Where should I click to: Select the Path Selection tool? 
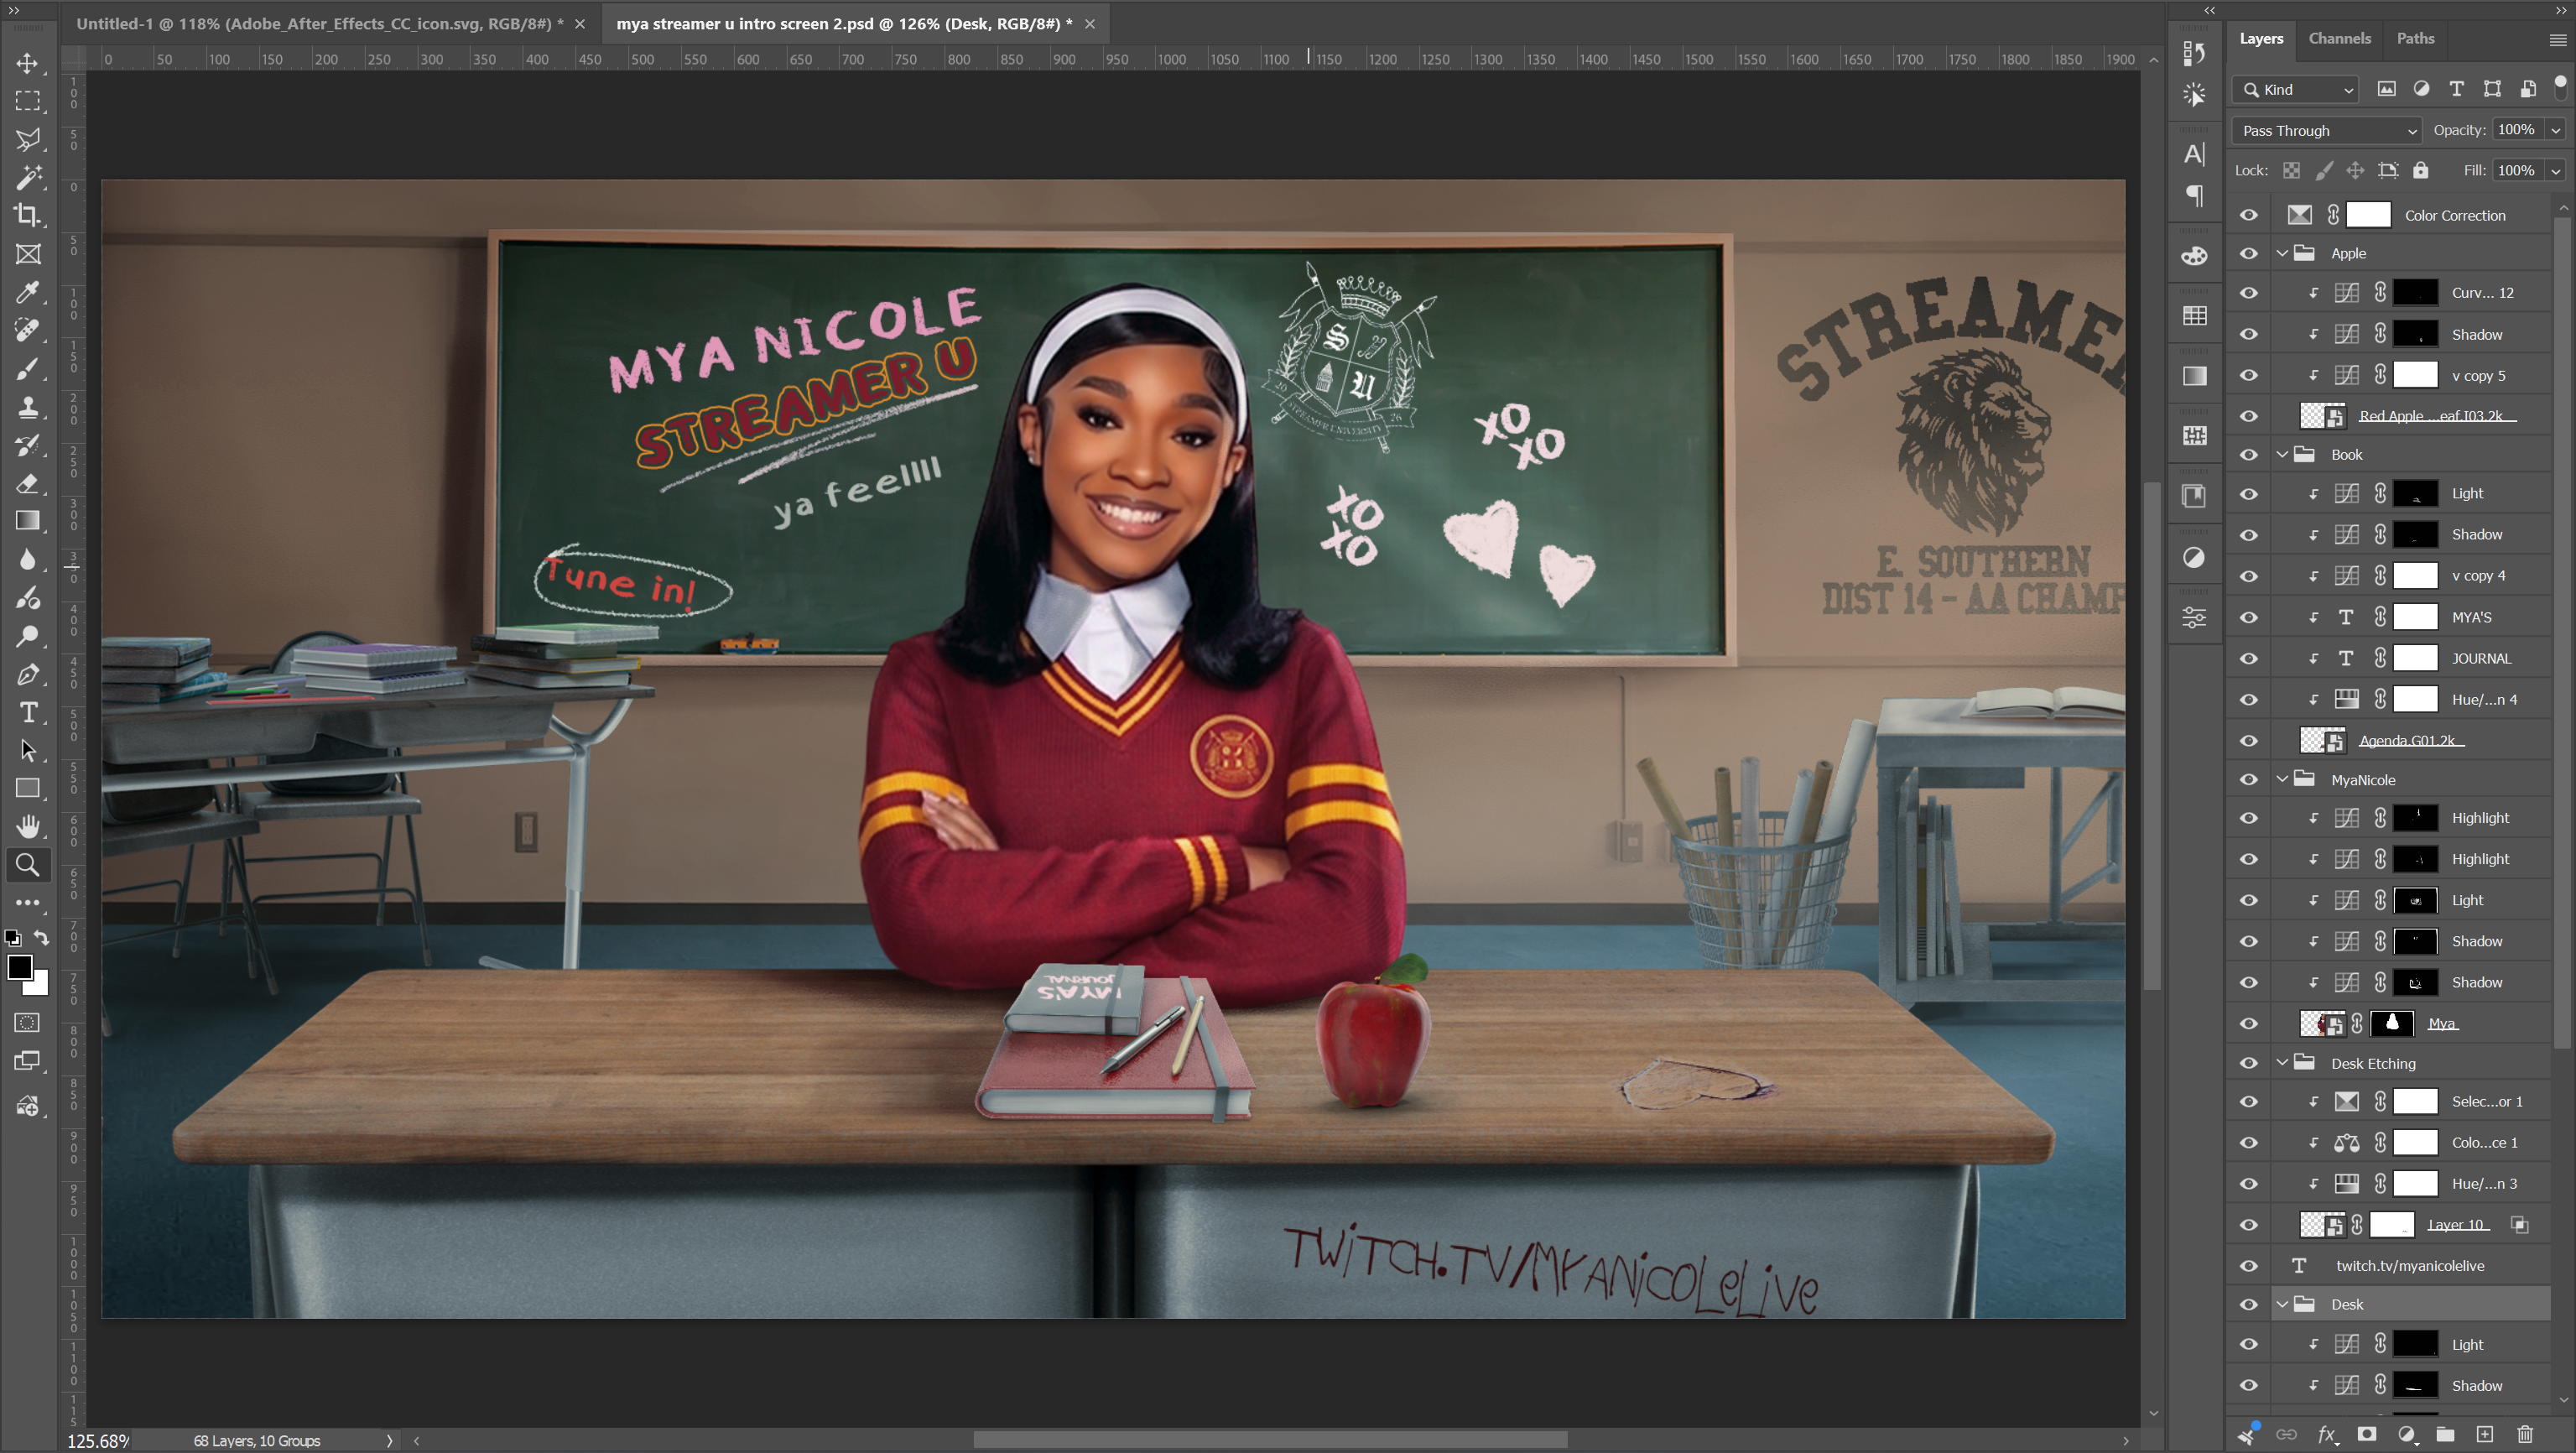click(27, 750)
